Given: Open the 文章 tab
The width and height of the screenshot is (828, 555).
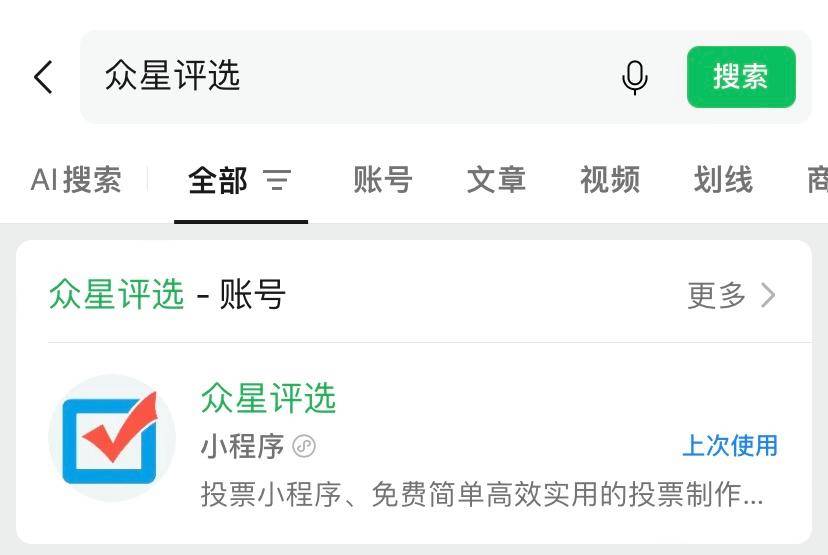Looking at the screenshot, I should coord(496,180).
